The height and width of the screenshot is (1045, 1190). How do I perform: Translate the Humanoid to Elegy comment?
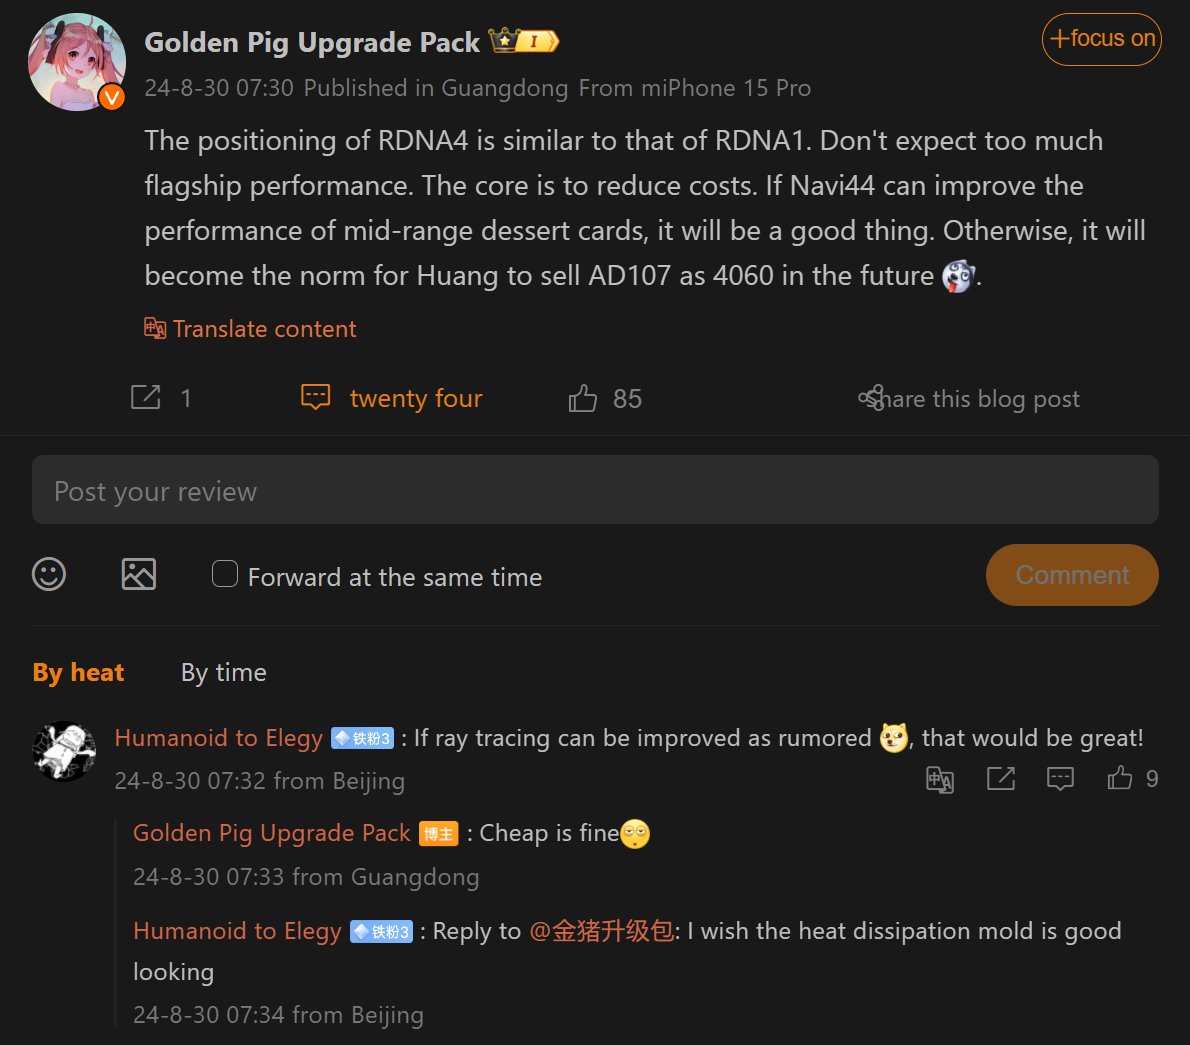tap(940, 779)
